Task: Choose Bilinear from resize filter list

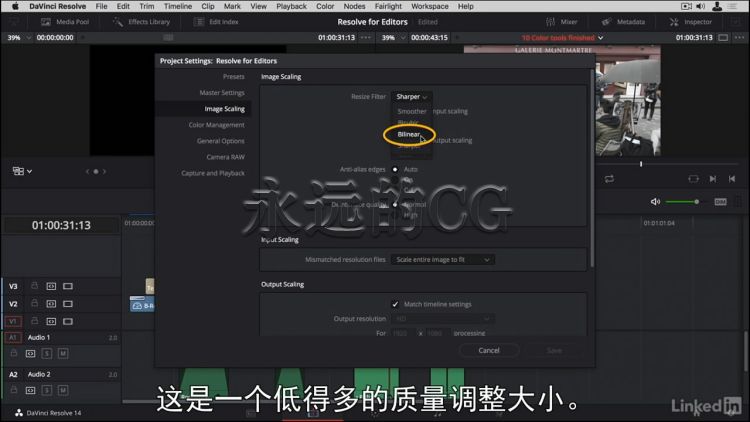Action: point(409,134)
